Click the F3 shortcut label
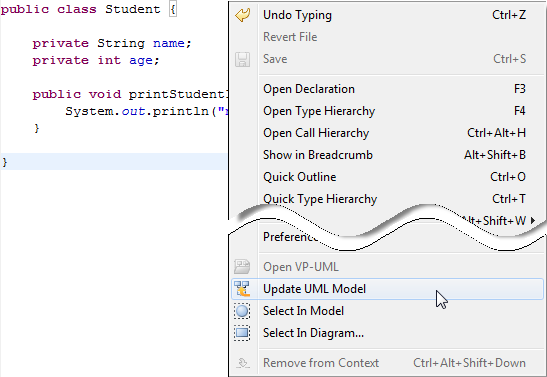This screenshot has width=547, height=377. click(x=520, y=89)
